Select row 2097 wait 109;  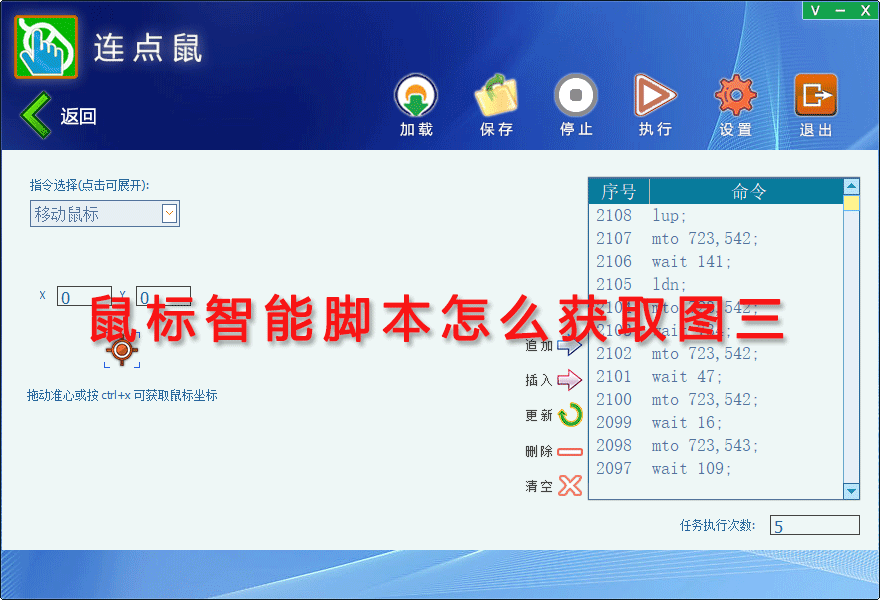coord(716,469)
